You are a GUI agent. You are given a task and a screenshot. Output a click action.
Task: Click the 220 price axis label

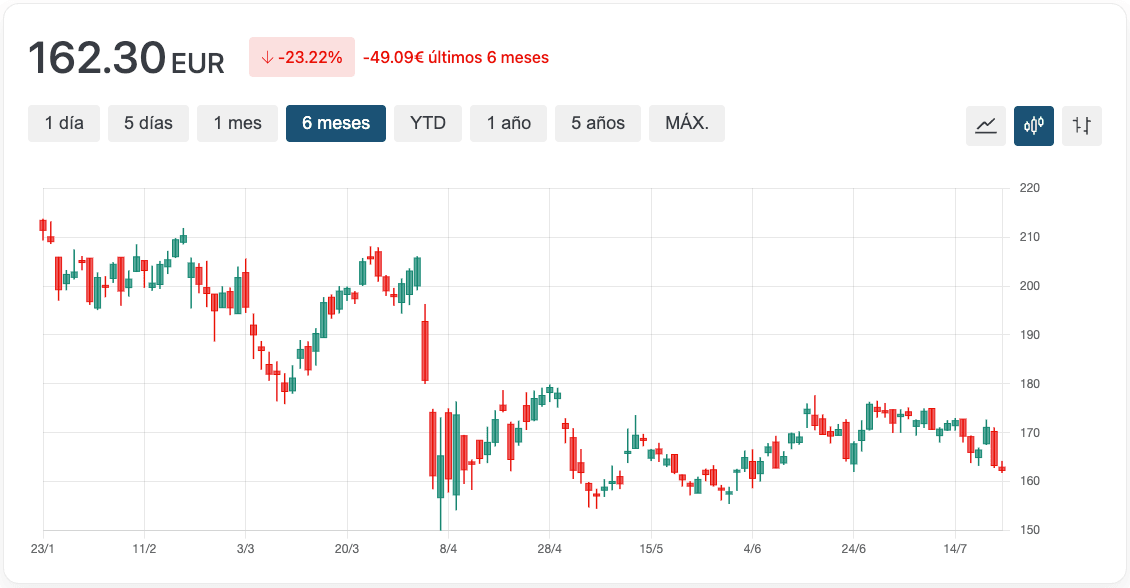[1029, 188]
